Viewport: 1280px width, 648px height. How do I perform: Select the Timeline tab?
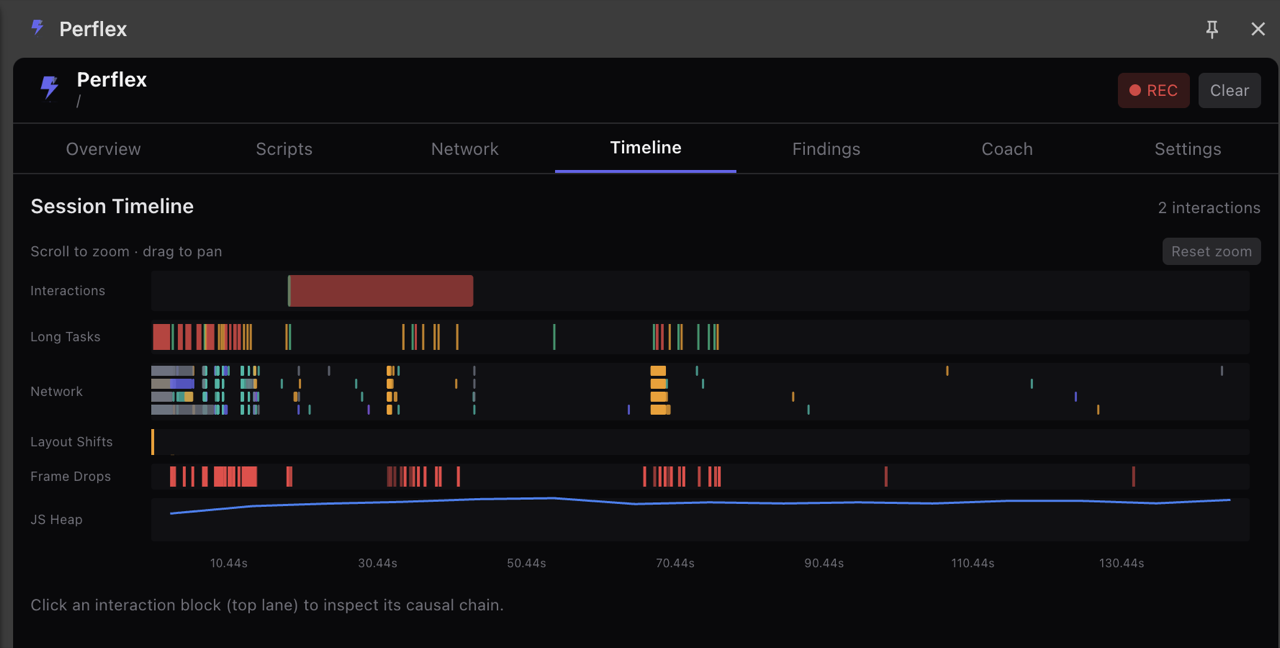[646, 148]
